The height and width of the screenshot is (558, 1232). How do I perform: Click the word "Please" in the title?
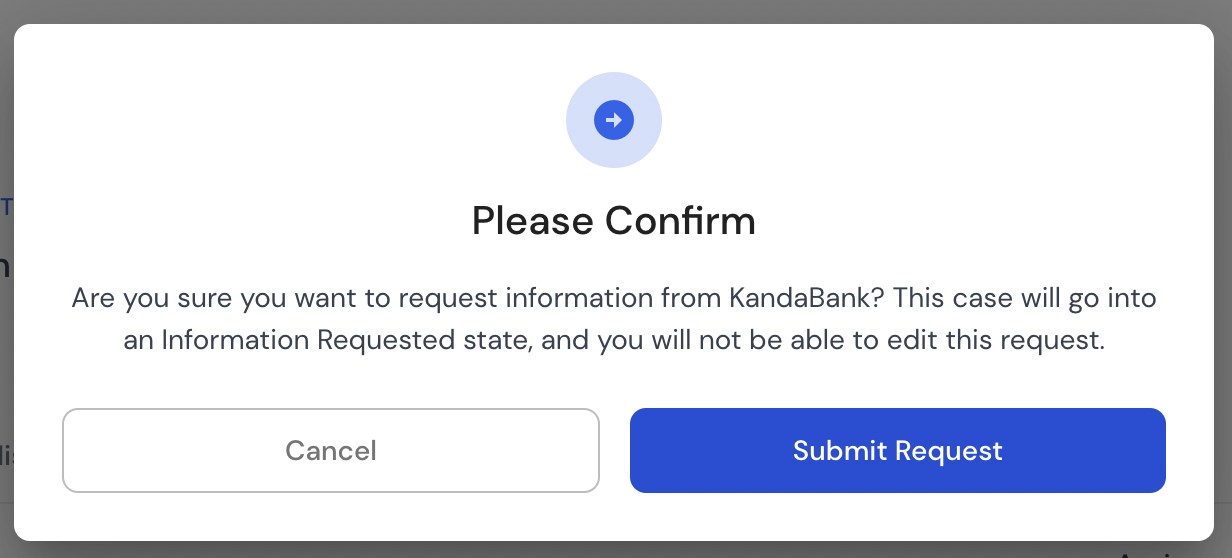click(532, 221)
